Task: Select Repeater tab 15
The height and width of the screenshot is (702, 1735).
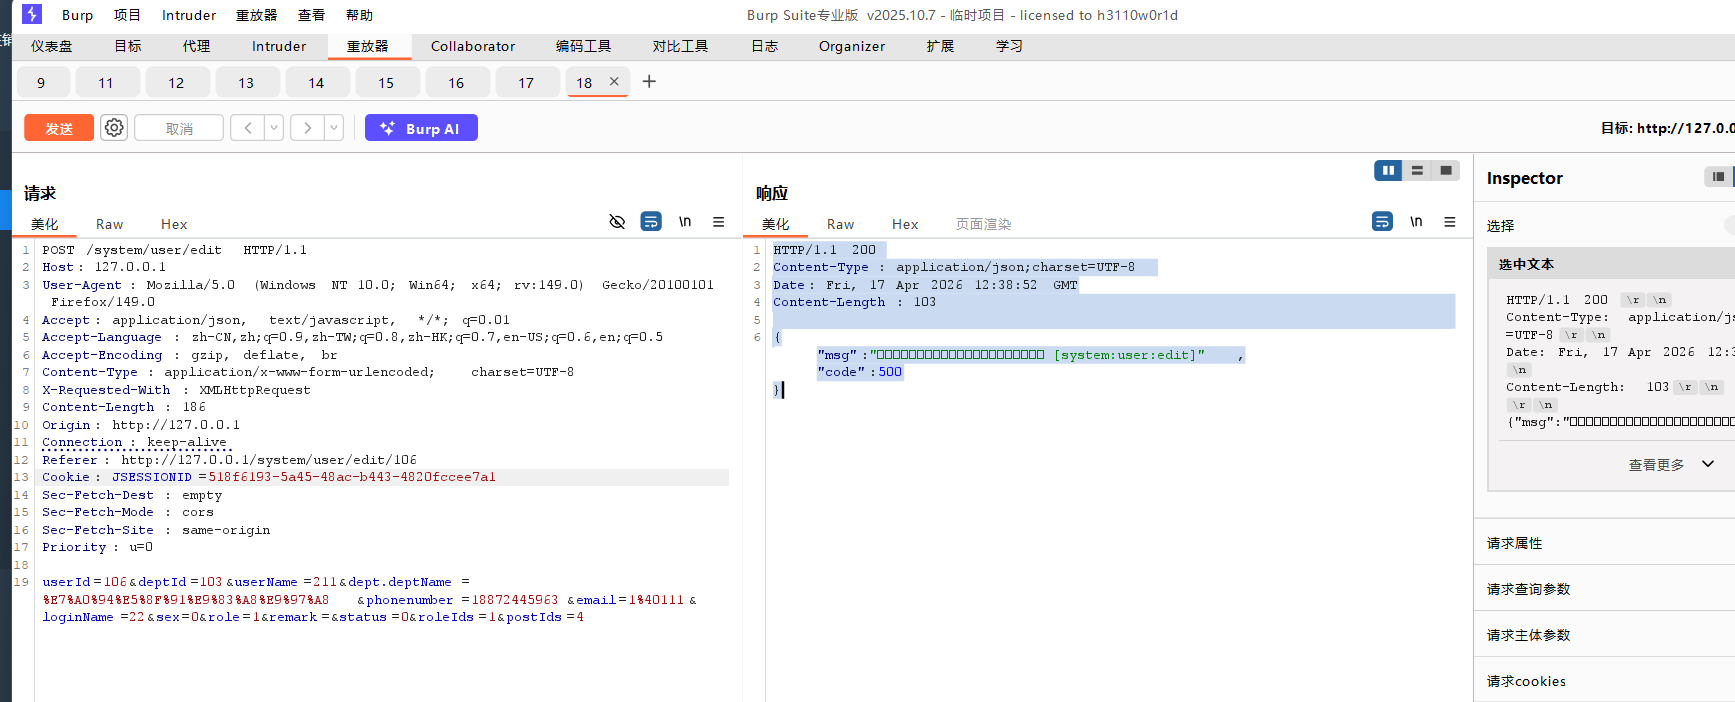Action: point(386,82)
